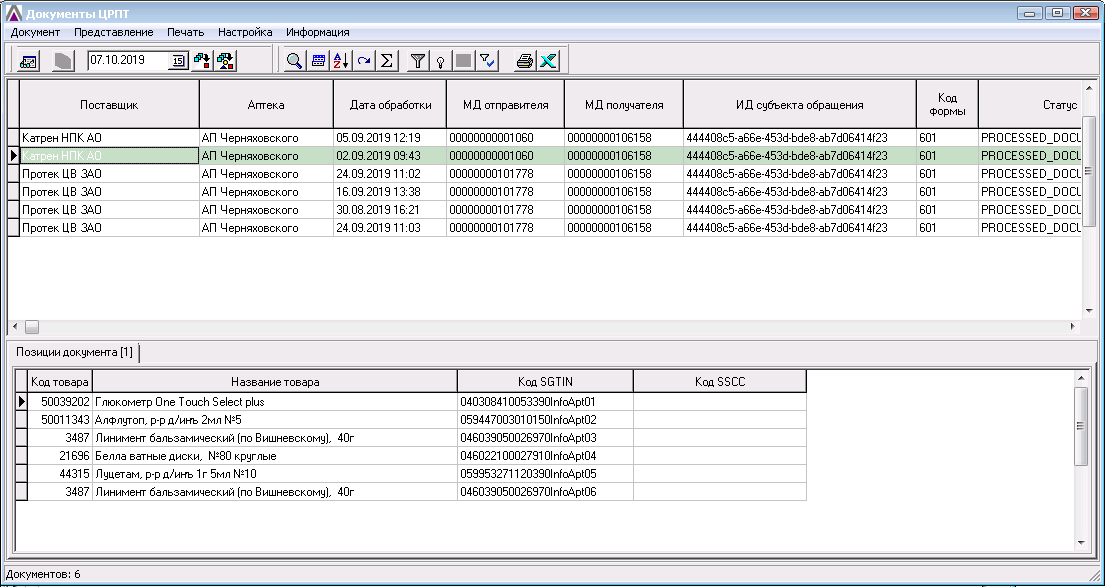Export to Excel using the X icon
The image size is (1105, 587).
547,61
